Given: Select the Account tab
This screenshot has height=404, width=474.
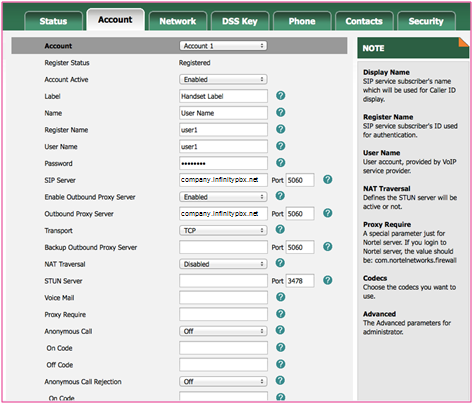Looking at the screenshot, I should point(115,20).
